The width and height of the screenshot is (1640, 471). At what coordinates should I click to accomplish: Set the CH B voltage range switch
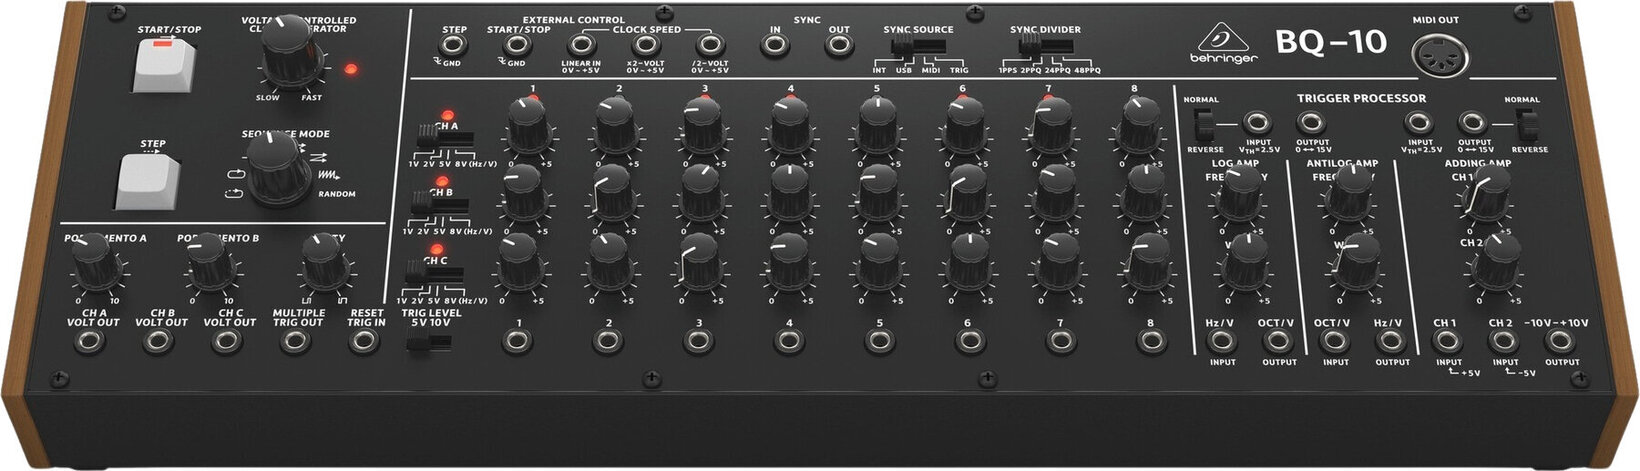pos(442,204)
